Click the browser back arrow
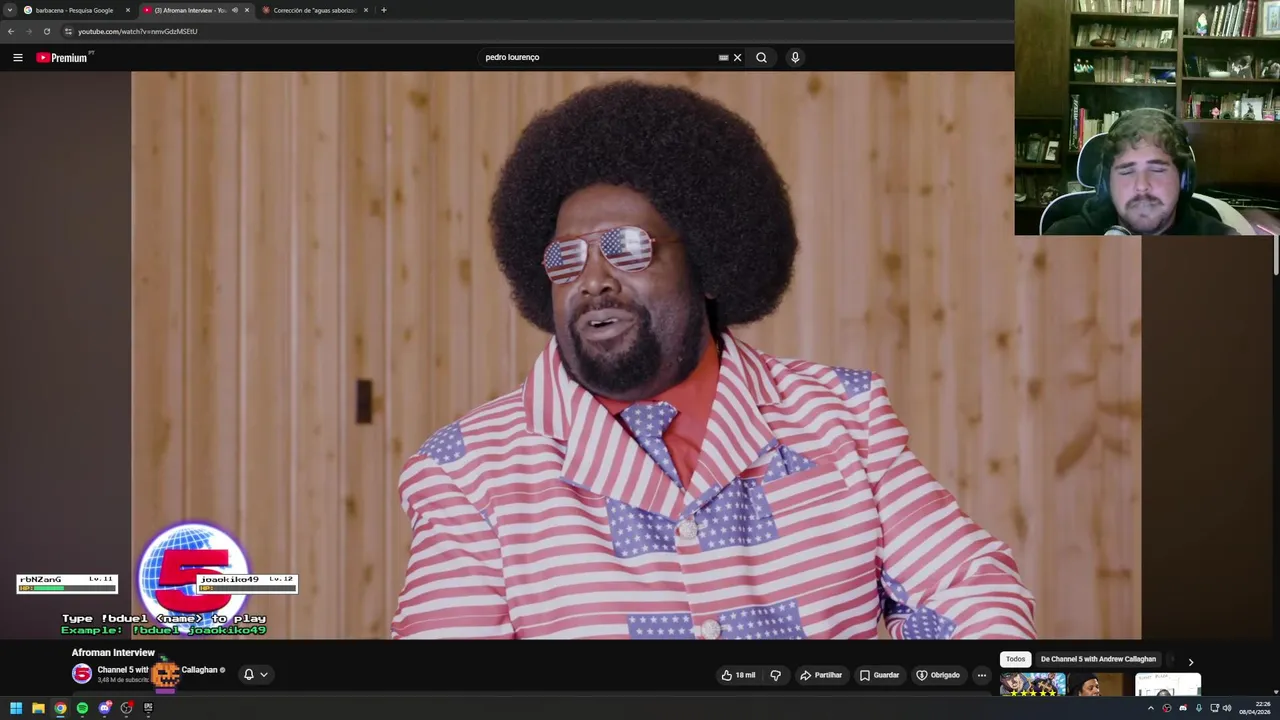The width and height of the screenshot is (1280, 720). [x=11, y=31]
